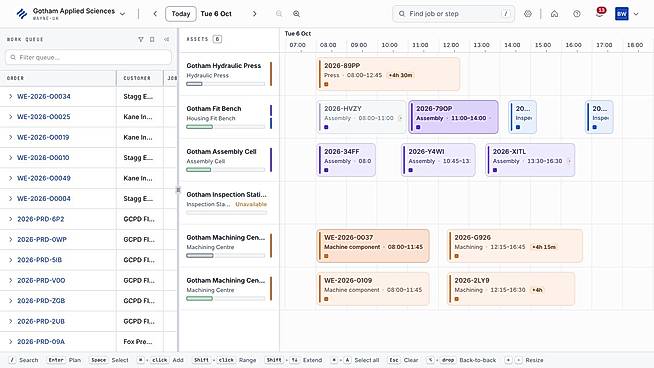654x368 pixels.
Task: Click the Fox Pro customer cell
Action: pyautogui.click(x=140, y=342)
